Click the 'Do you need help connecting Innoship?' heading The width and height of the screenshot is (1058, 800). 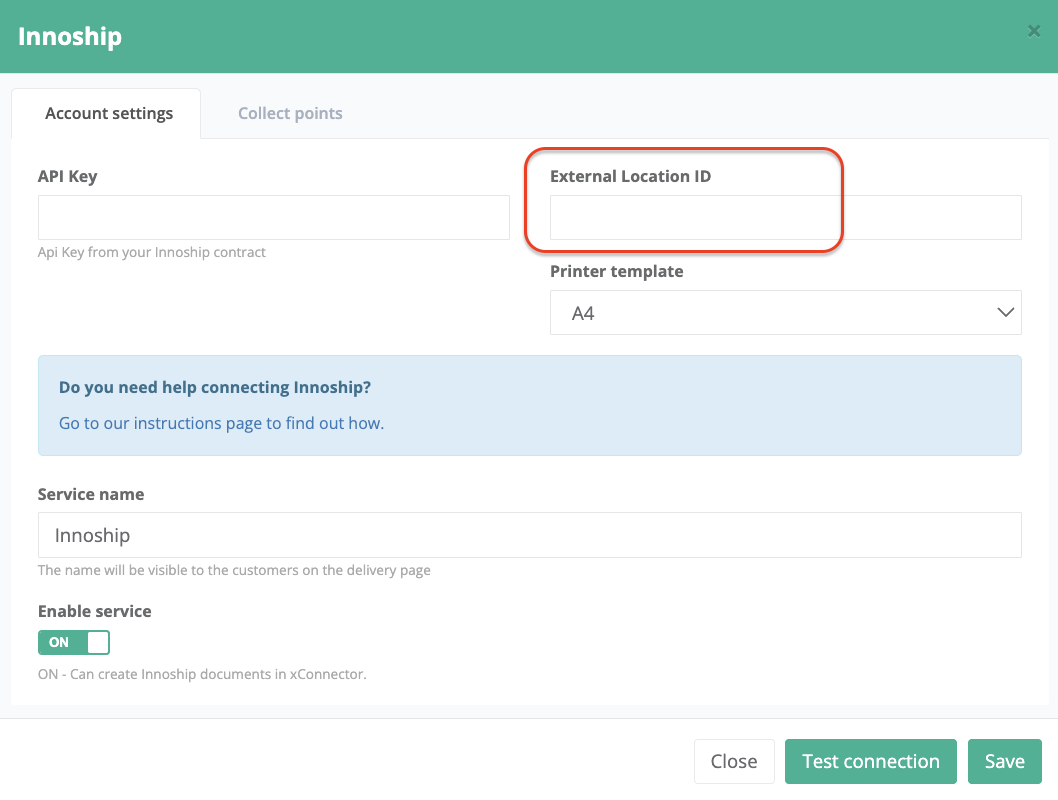[215, 388]
